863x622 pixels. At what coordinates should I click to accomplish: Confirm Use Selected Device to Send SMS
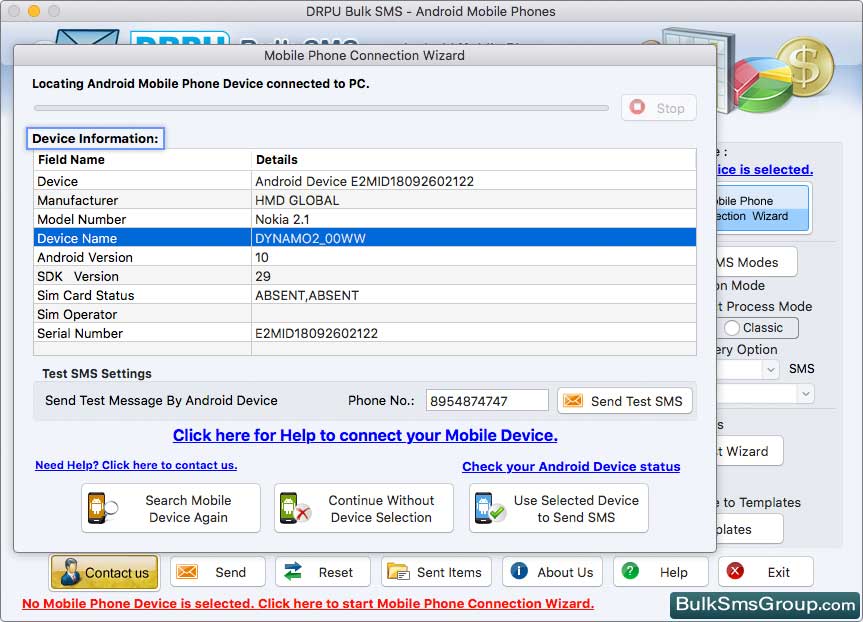(x=559, y=508)
